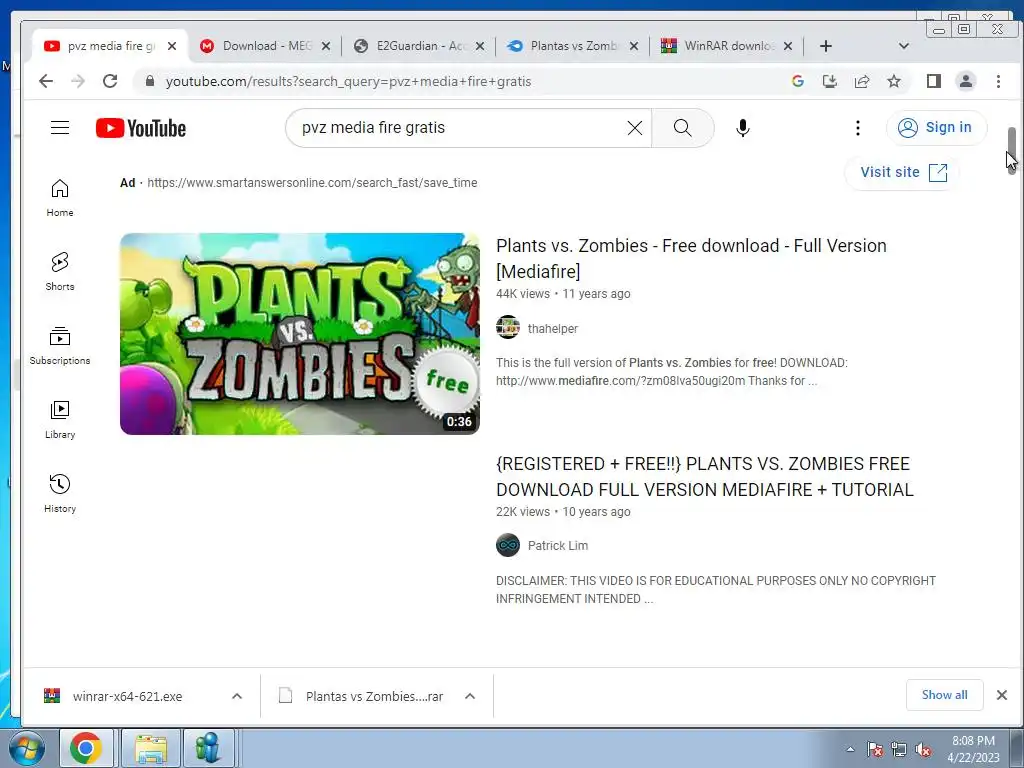Open the Action Center flag tray icon
Viewport: 1024px width, 768px height.
[875, 750]
